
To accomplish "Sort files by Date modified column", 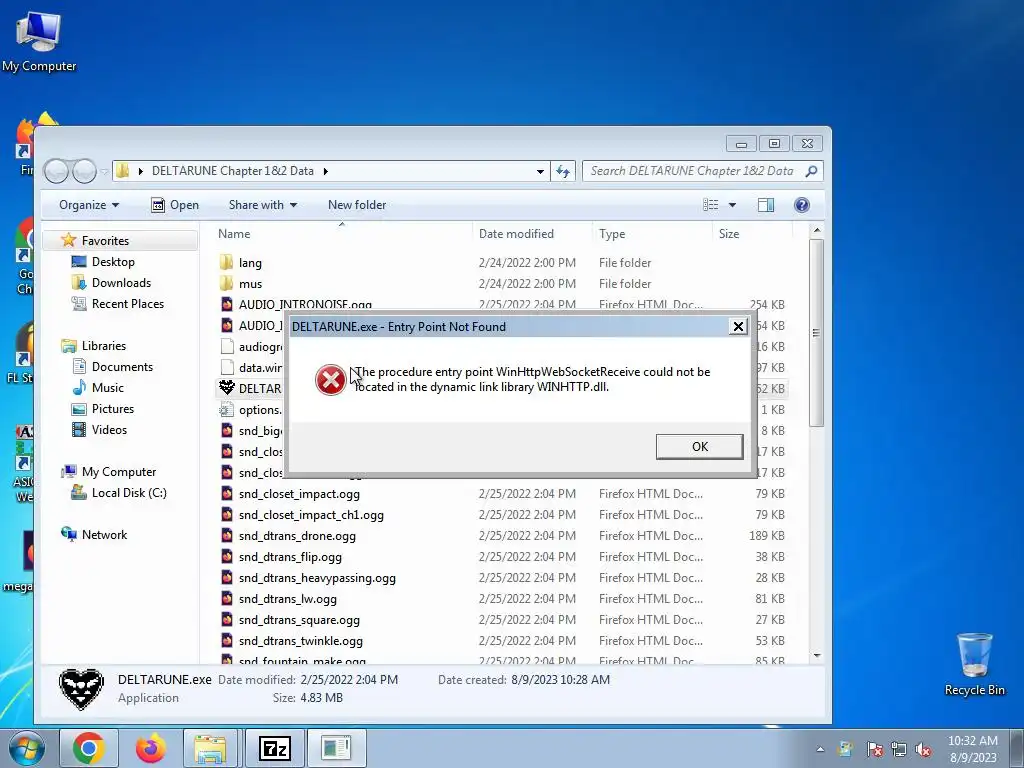I will tap(516, 234).
